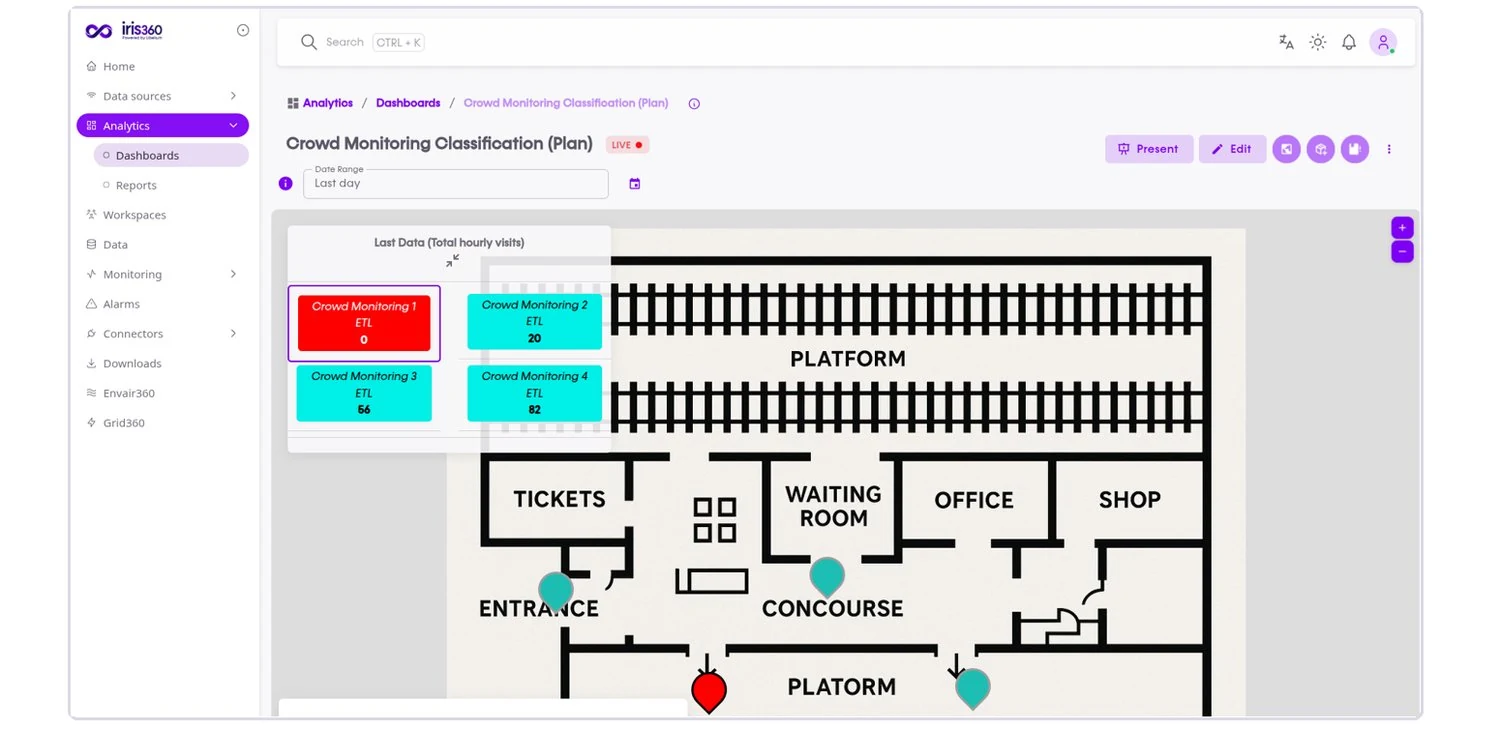Expand the Monitoring submenu chevron
Screen dimensions: 1500x730
233,274
